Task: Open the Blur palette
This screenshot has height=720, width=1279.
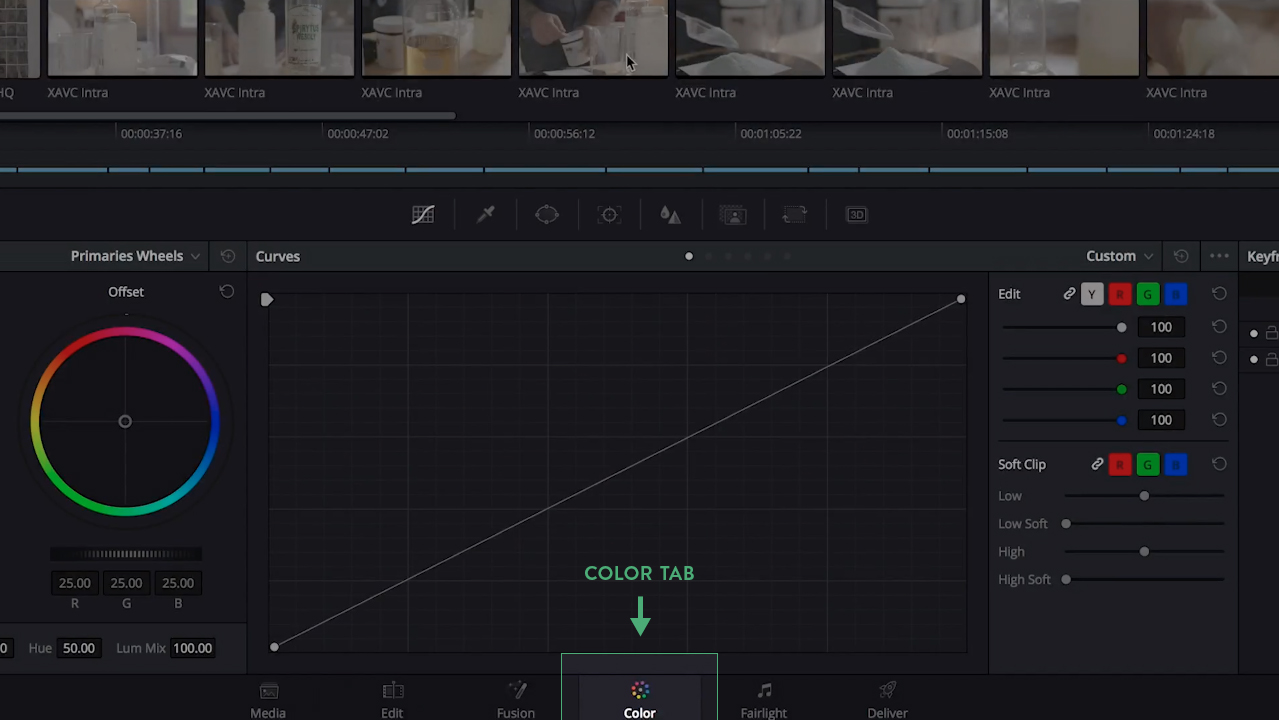Action: 669,214
